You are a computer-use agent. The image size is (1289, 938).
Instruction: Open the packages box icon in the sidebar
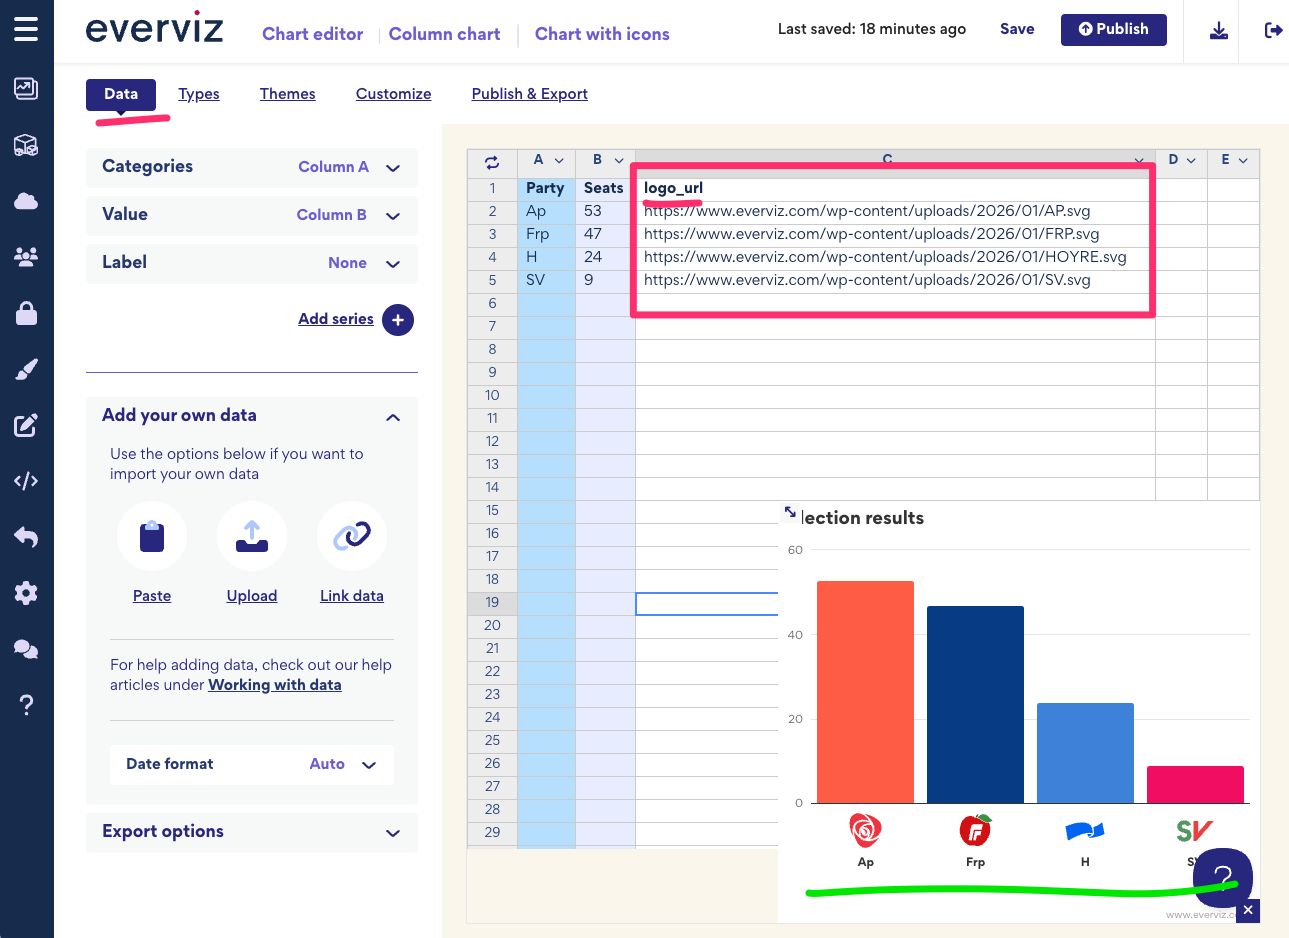point(26,145)
